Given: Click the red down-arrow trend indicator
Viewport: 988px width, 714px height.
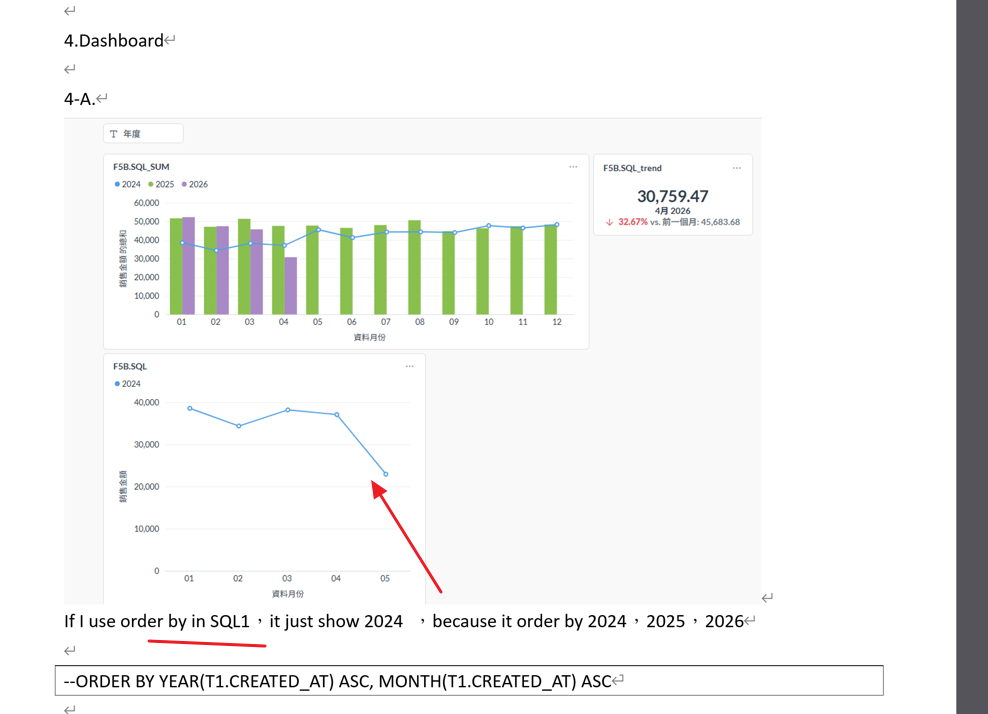Looking at the screenshot, I should click(x=609, y=222).
